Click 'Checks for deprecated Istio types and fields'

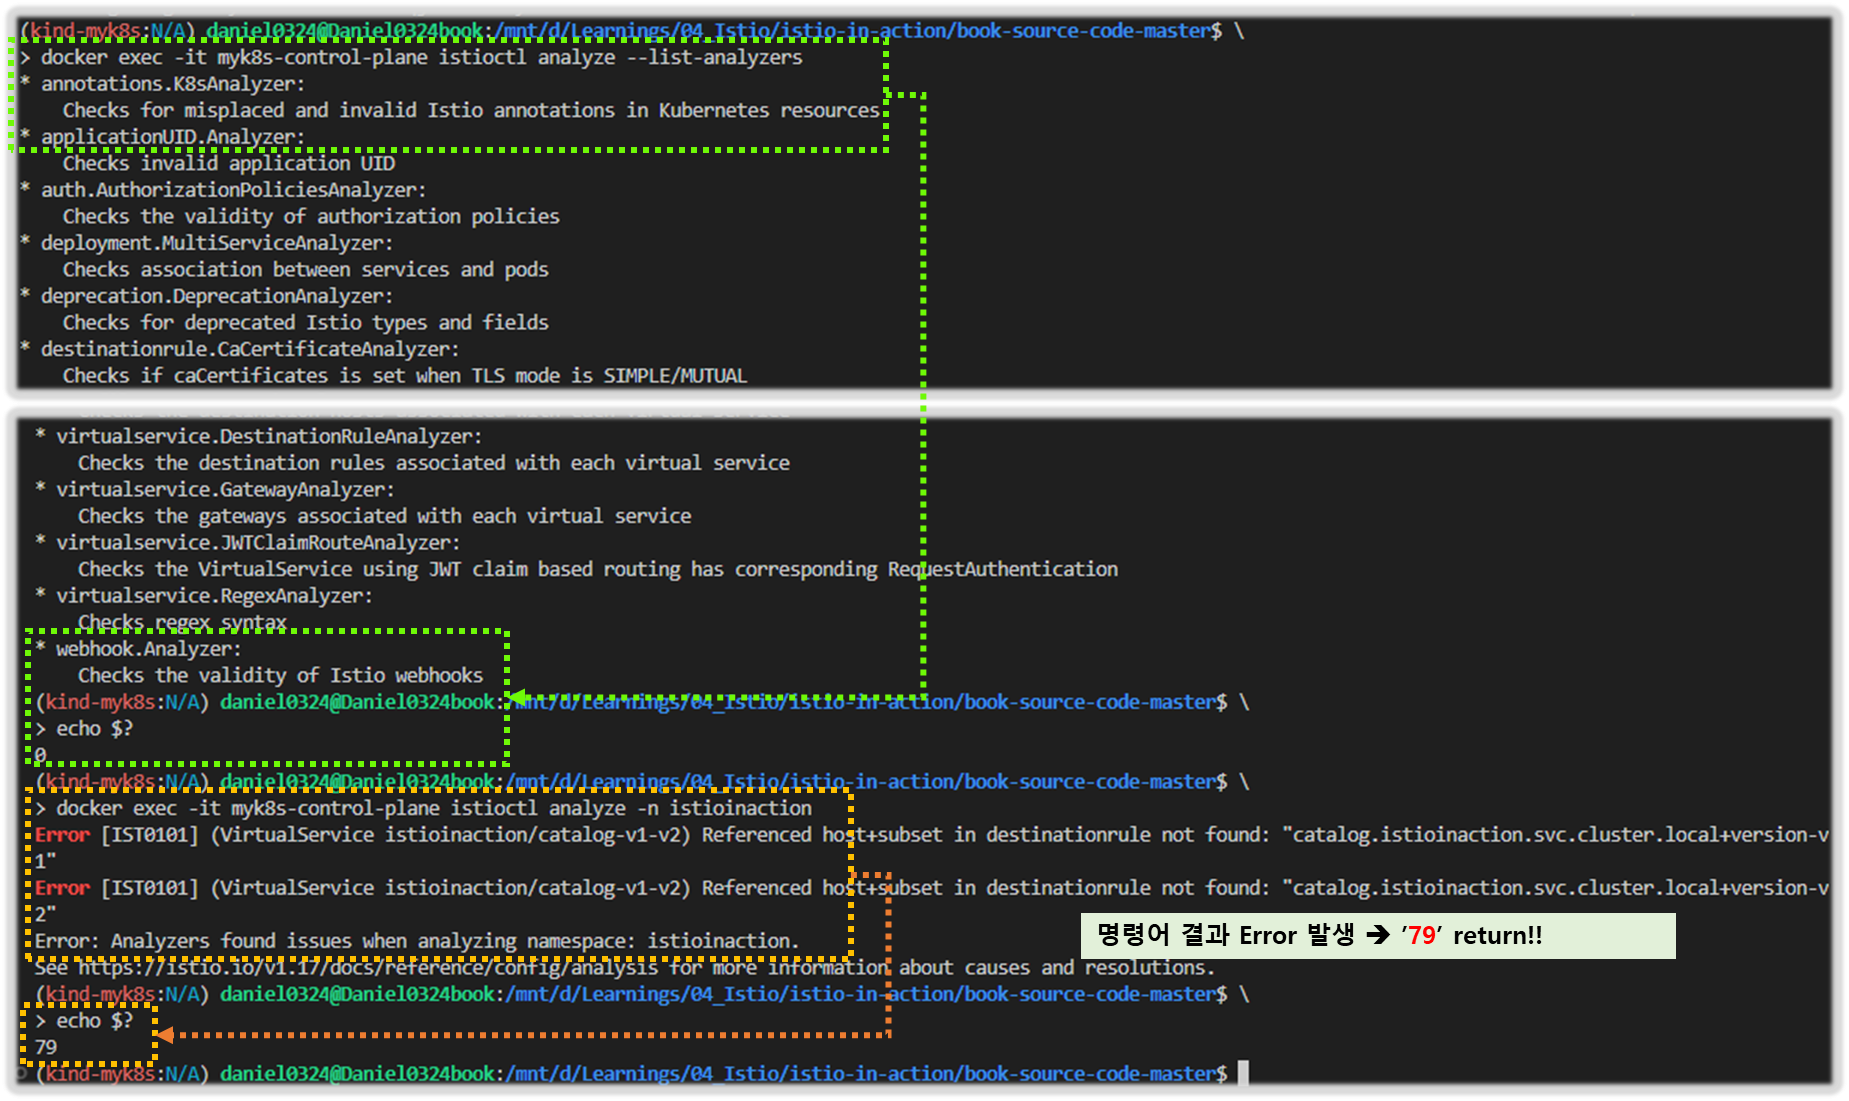click(x=306, y=322)
